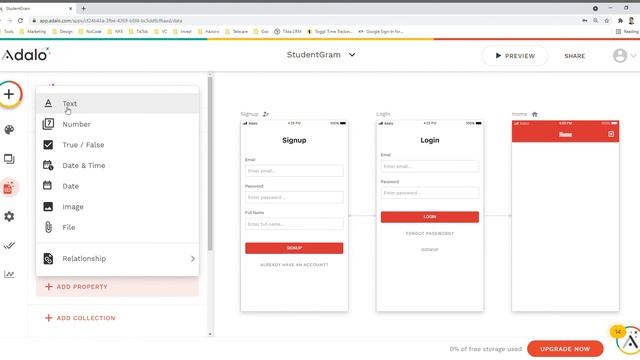Click the Signup screen email field
640x360 pixels.
[x=294, y=171]
